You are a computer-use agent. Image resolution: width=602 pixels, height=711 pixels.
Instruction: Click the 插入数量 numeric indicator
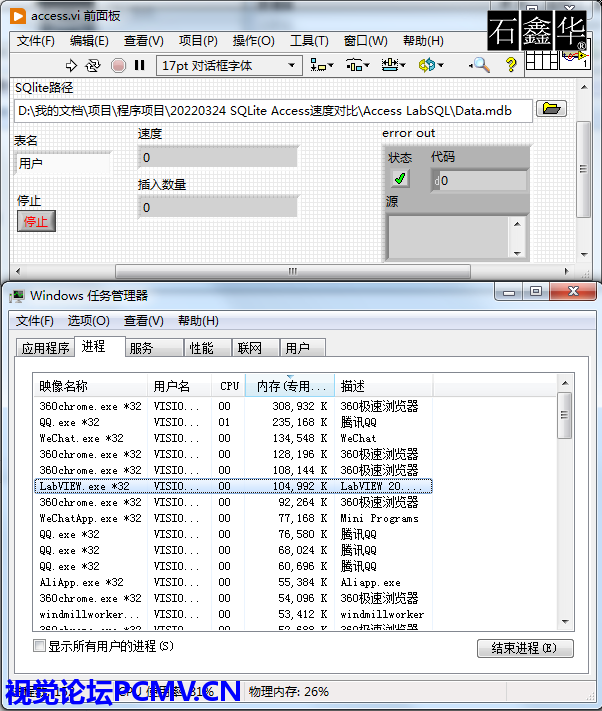coord(218,208)
